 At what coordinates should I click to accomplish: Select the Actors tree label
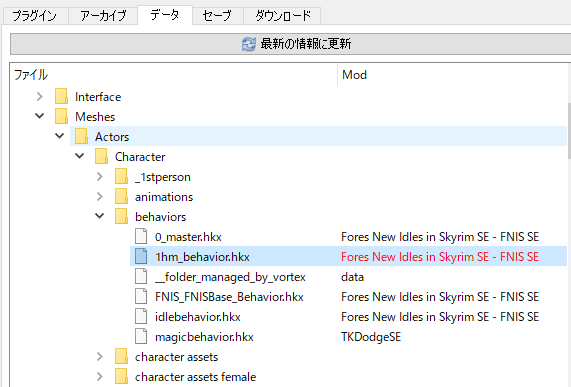(x=112, y=137)
